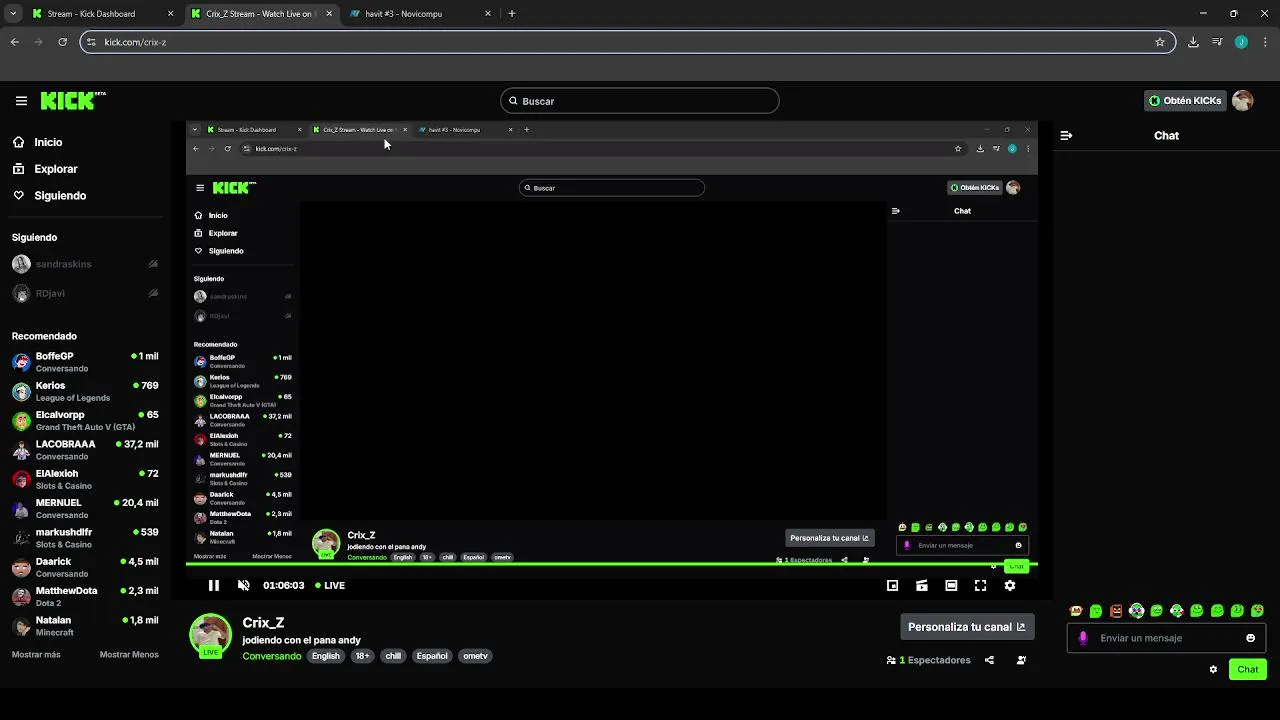Jump to live with LIVE indicator

point(330,586)
